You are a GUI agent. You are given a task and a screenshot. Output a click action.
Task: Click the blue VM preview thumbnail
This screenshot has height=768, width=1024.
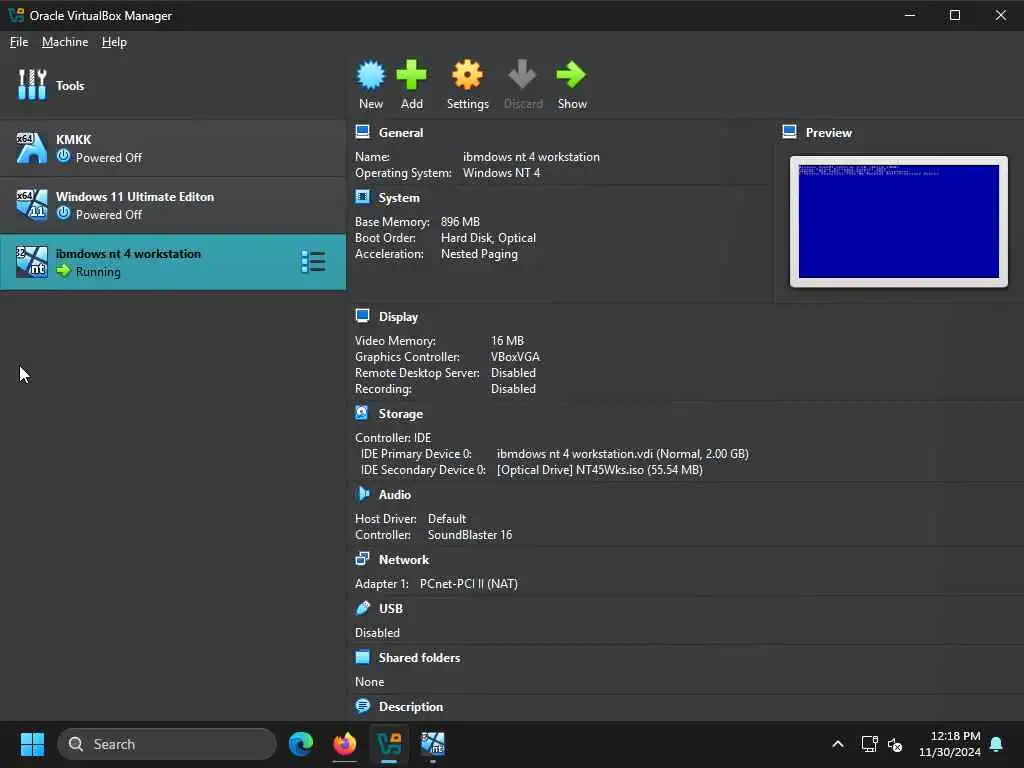(x=899, y=221)
